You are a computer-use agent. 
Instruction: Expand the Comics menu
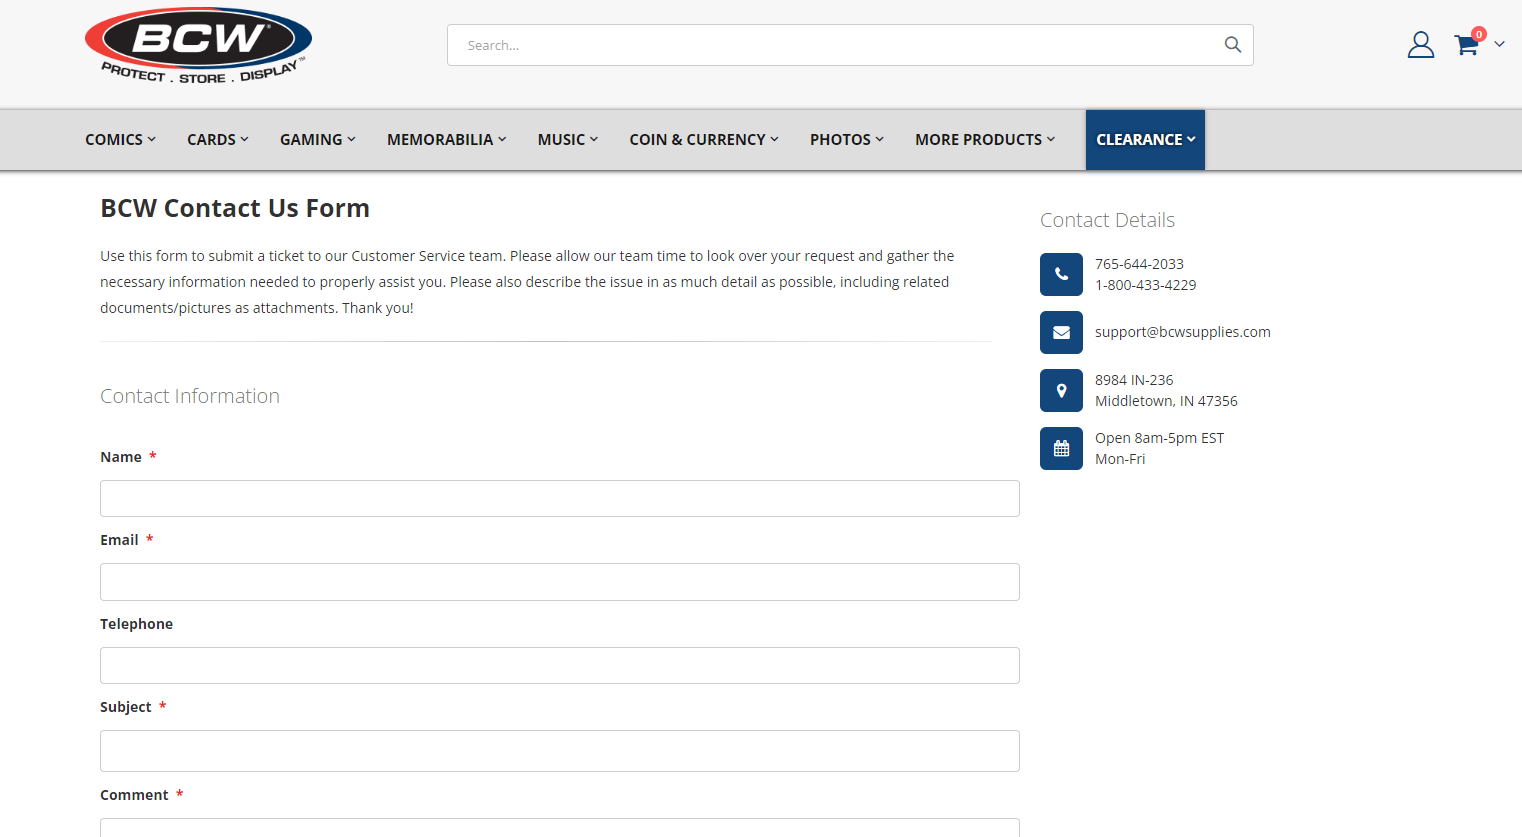pyautogui.click(x=120, y=140)
